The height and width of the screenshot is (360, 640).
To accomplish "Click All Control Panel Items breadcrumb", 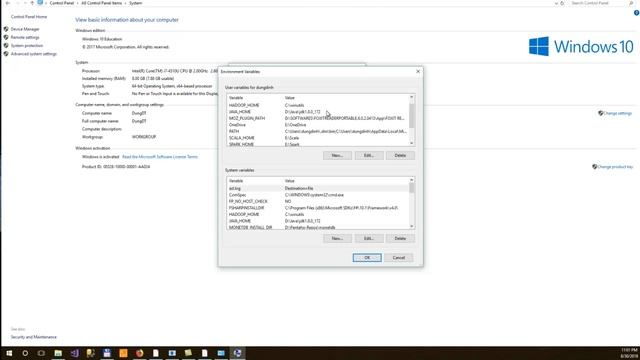I will (101, 3).
